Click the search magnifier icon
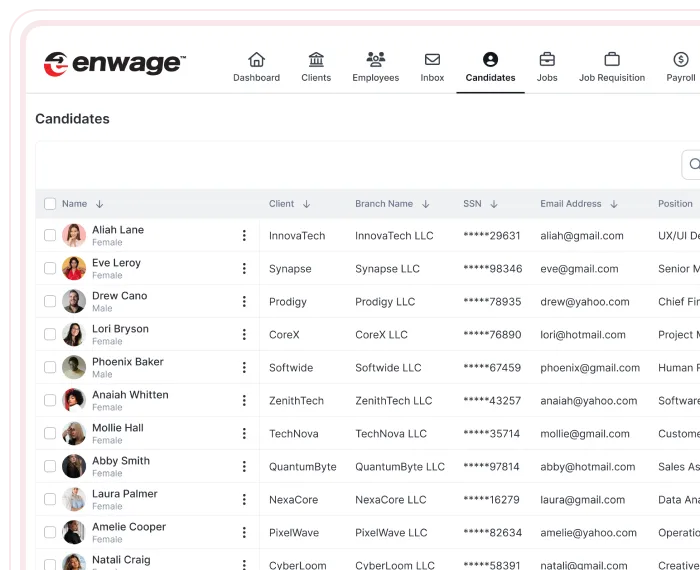700x570 pixels. (x=694, y=165)
